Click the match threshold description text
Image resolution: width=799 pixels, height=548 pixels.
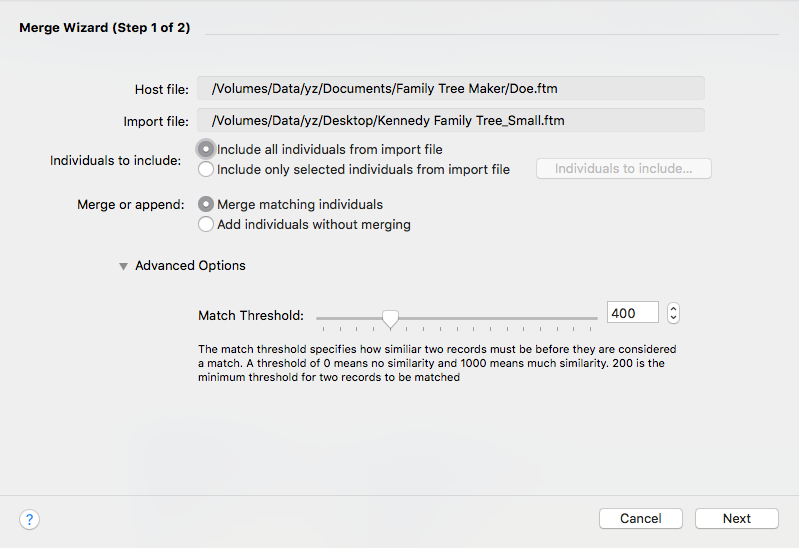click(x=437, y=363)
